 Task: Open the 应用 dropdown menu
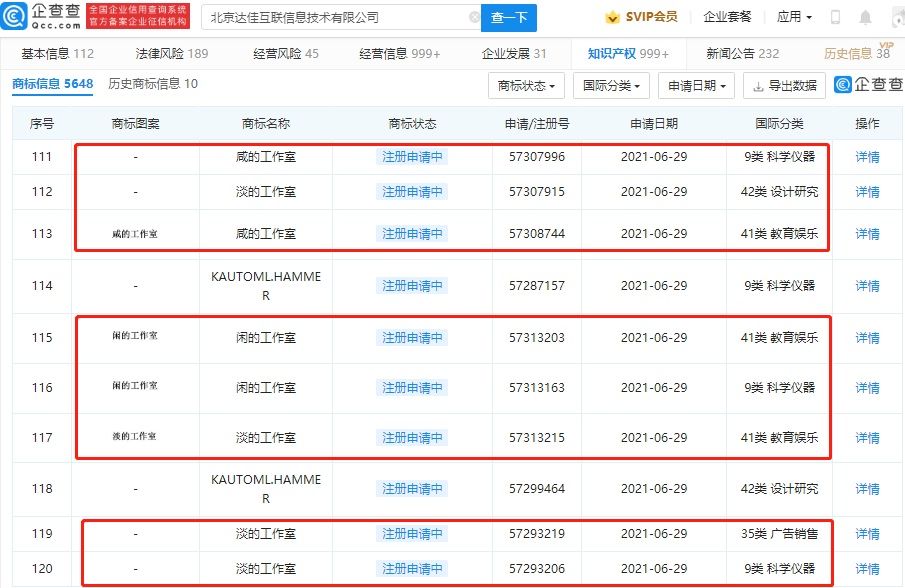(x=794, y=17)
